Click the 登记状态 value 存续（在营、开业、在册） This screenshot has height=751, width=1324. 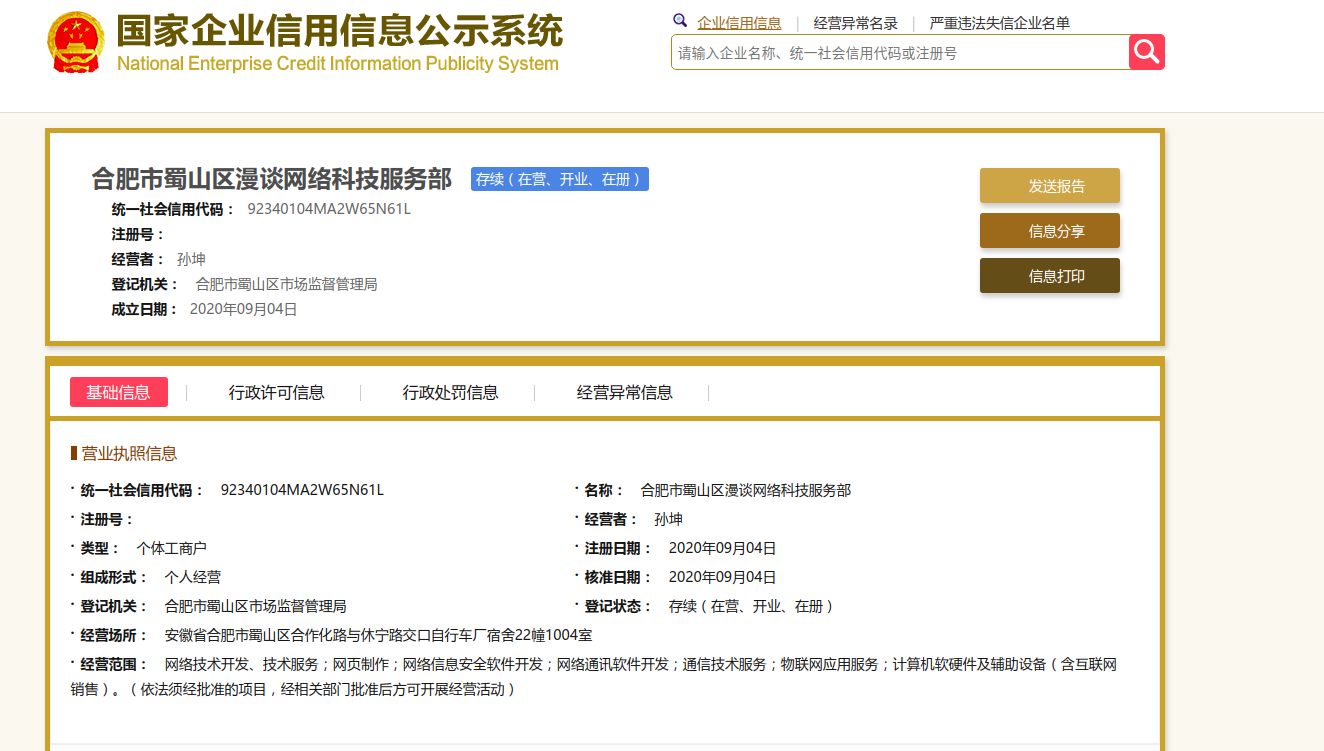pyautogui.click(x=751, y=606)
